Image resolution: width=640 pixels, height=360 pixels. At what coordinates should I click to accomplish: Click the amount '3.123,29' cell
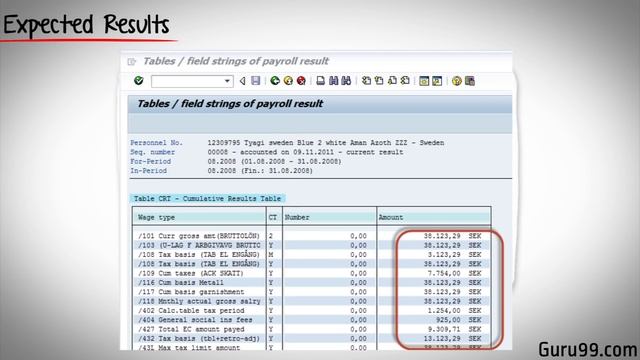[x=444, y=255]
